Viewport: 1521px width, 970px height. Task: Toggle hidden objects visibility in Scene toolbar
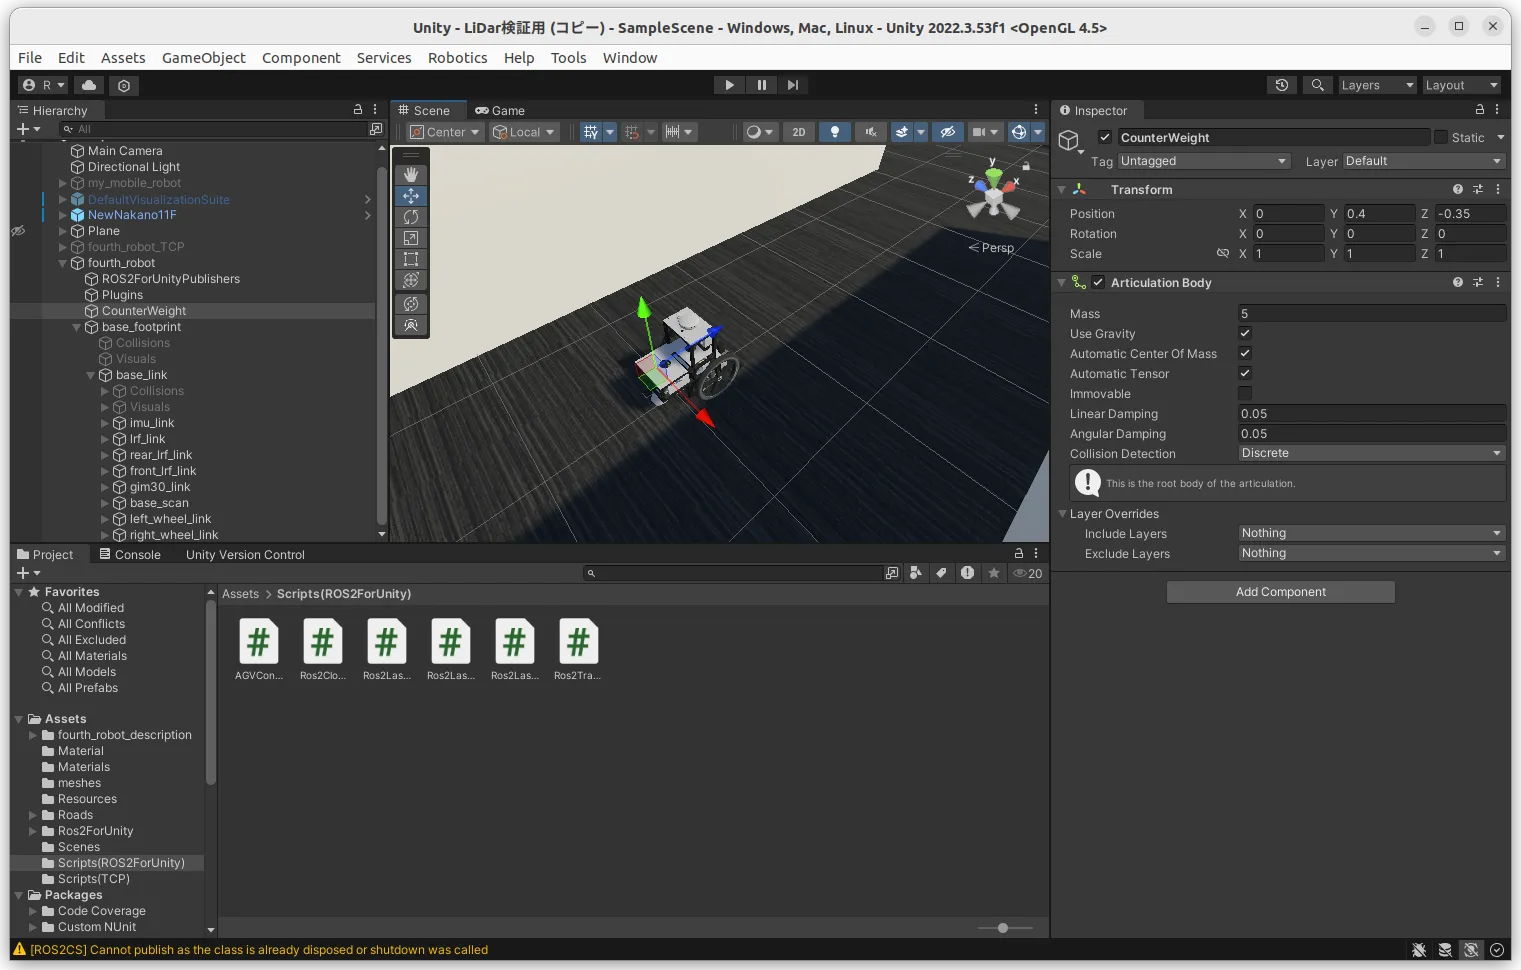948,132
